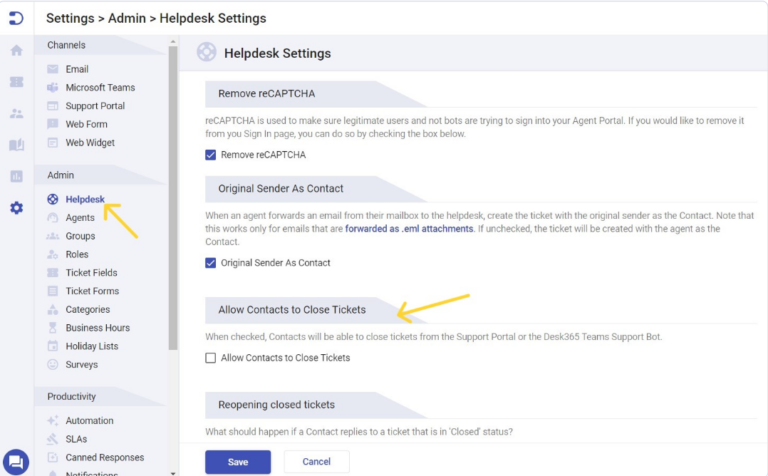Click the sidebar vertical scrollbar
The width and height of the screenshot is (768, 476).
pyautogui.click(x=173, y=200)
